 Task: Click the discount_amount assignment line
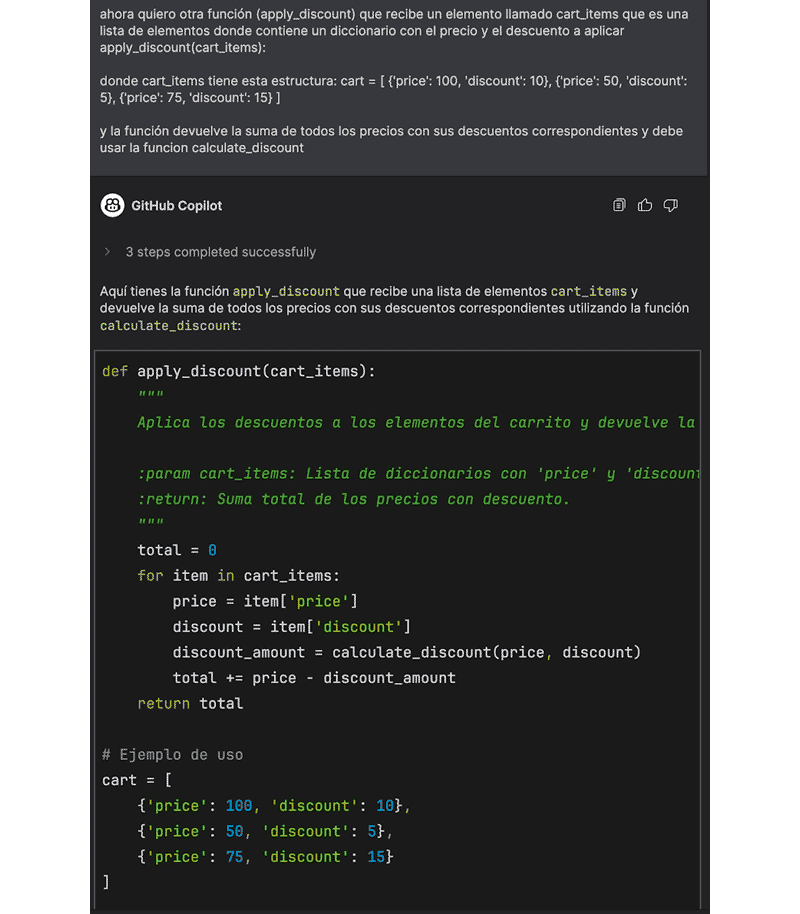(406, 652)
